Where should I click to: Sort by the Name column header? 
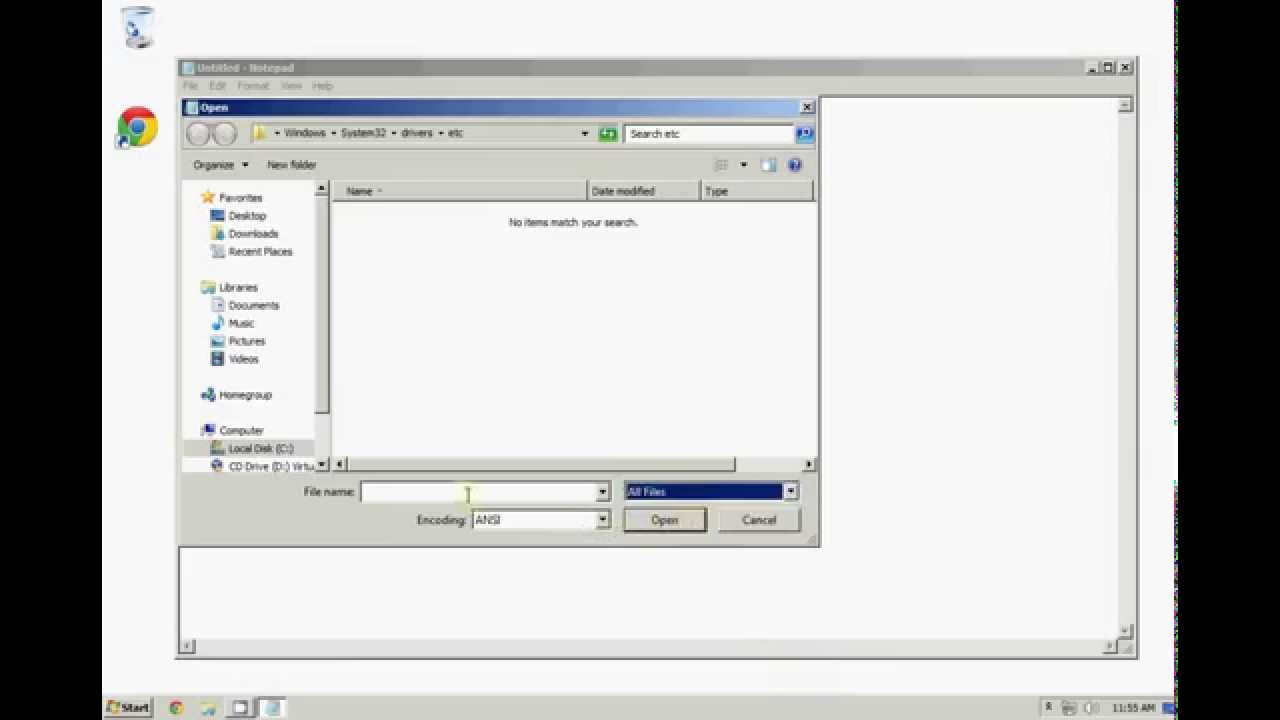pos(460,191)
